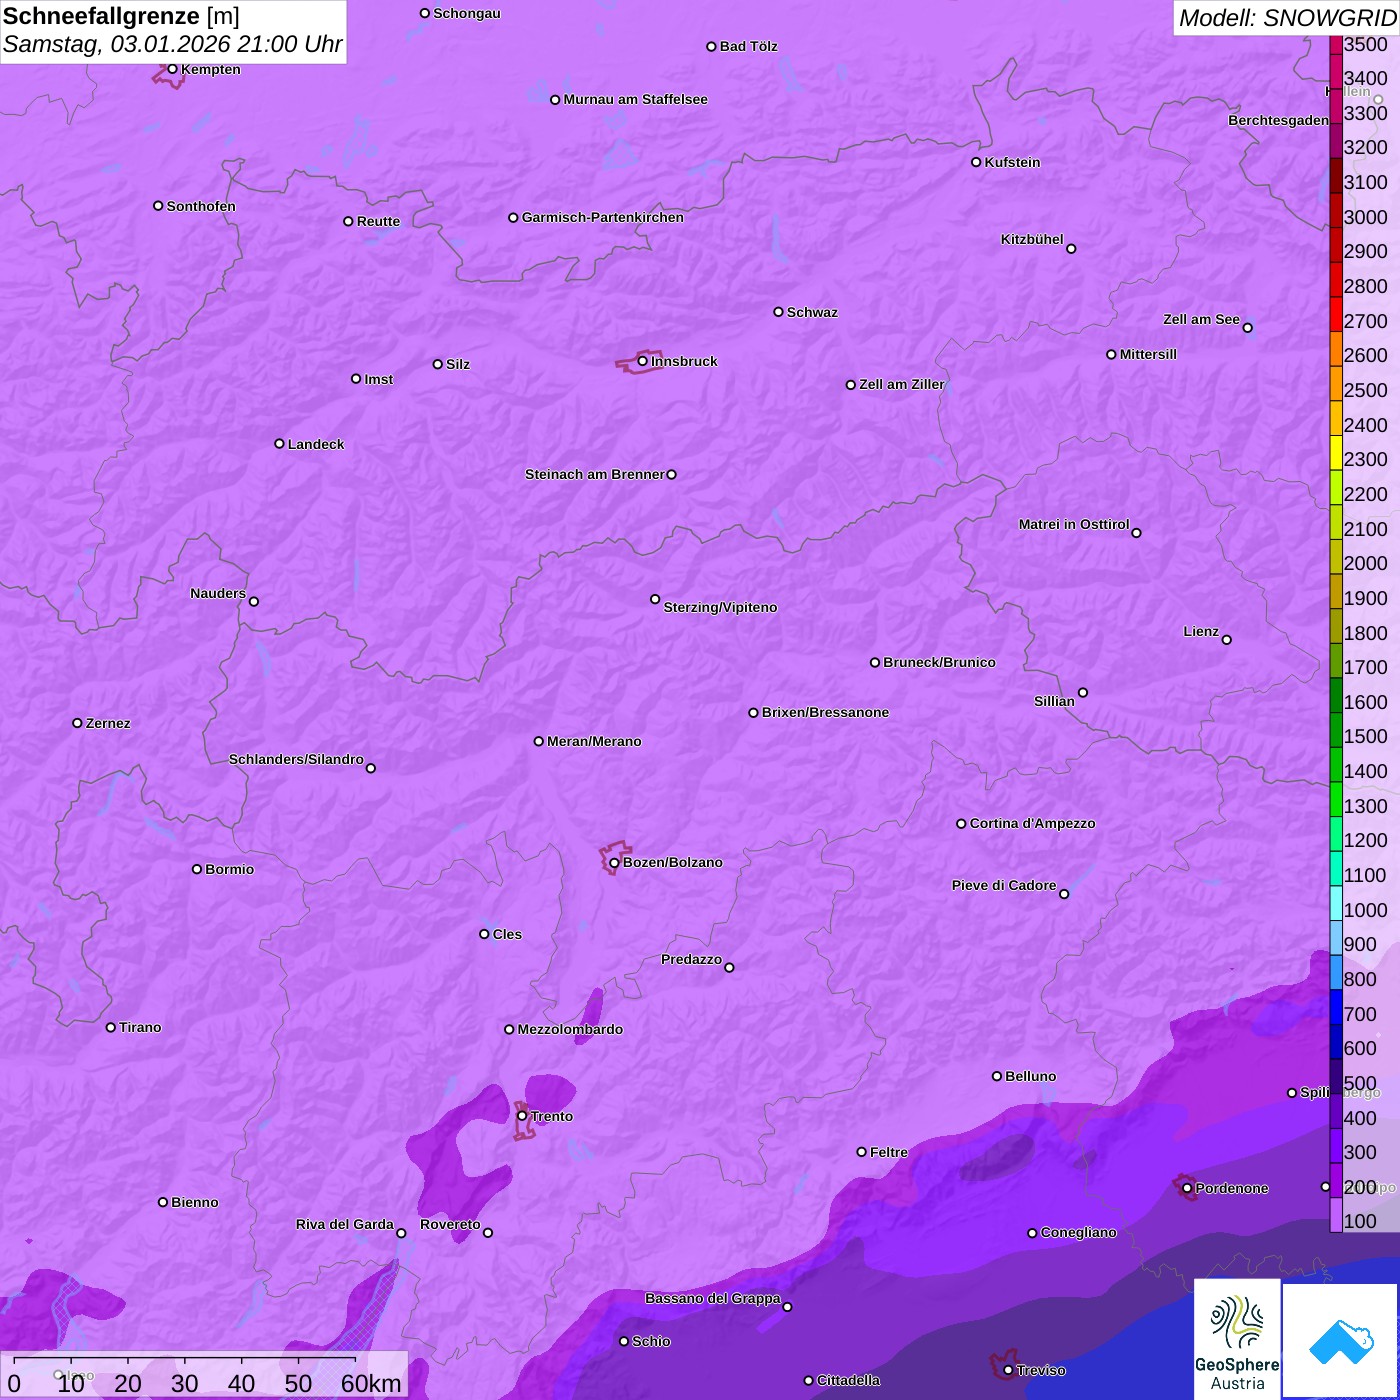Click the Mittersill label
Screen dimensions: 1400x1400
coord(1148,354)
